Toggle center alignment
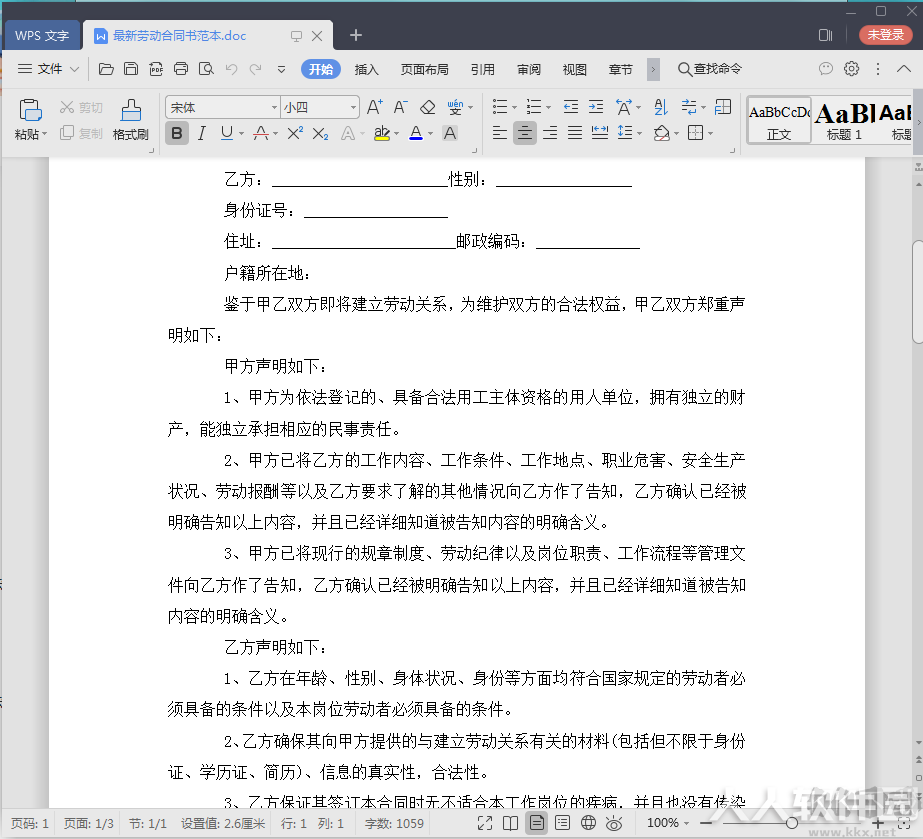 coord(524,133)
